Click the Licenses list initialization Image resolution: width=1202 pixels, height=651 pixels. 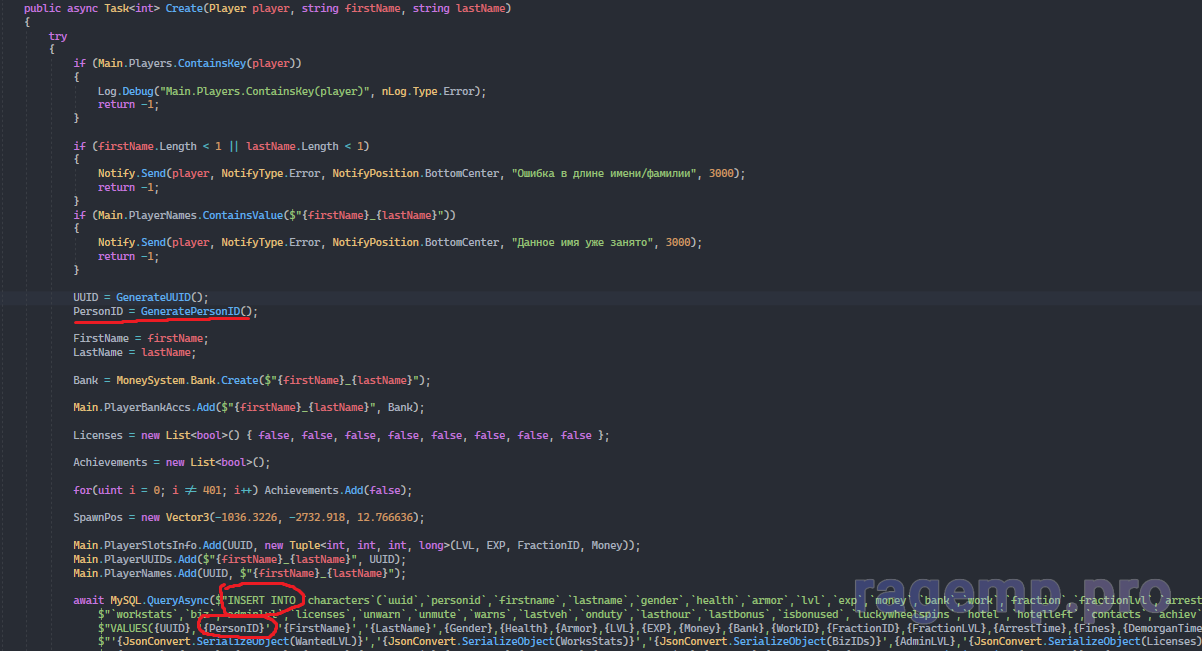[x=340, y=435]
